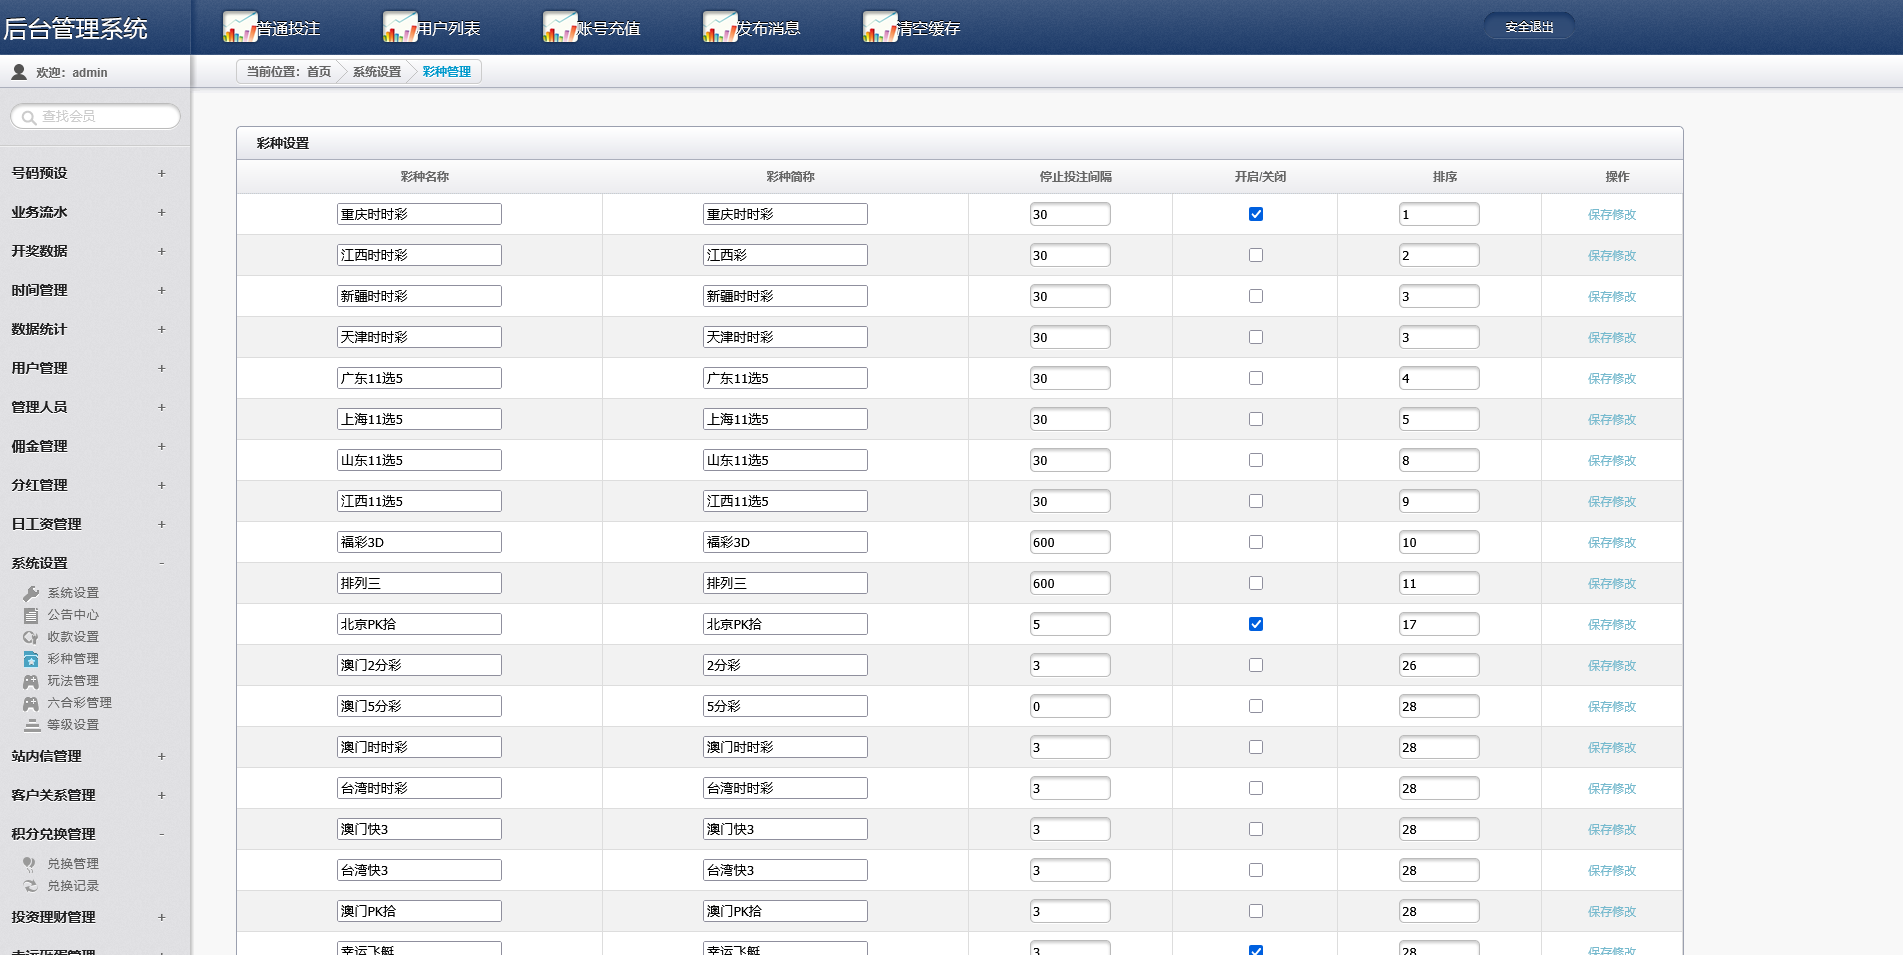
Task: Click the icon next to 收款设置
Action: click(31, 637)
